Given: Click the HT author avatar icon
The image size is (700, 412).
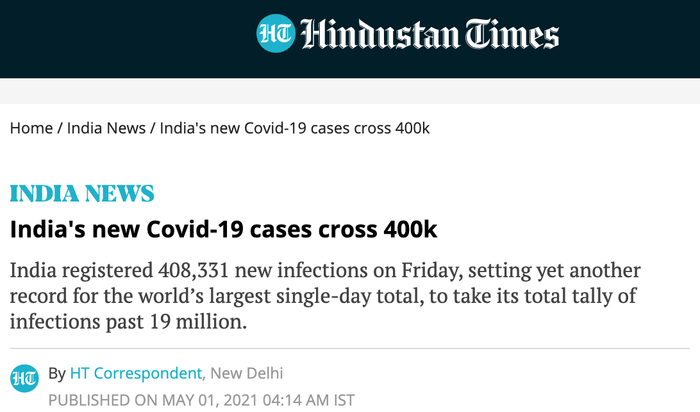Looking at the screenshot, I should point(24,377).
